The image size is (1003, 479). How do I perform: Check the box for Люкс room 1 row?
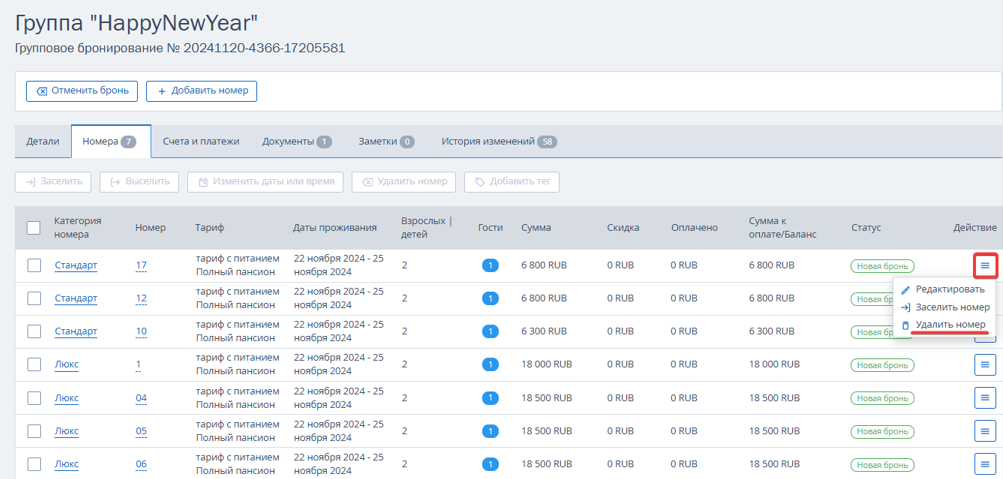pos(34,365)
